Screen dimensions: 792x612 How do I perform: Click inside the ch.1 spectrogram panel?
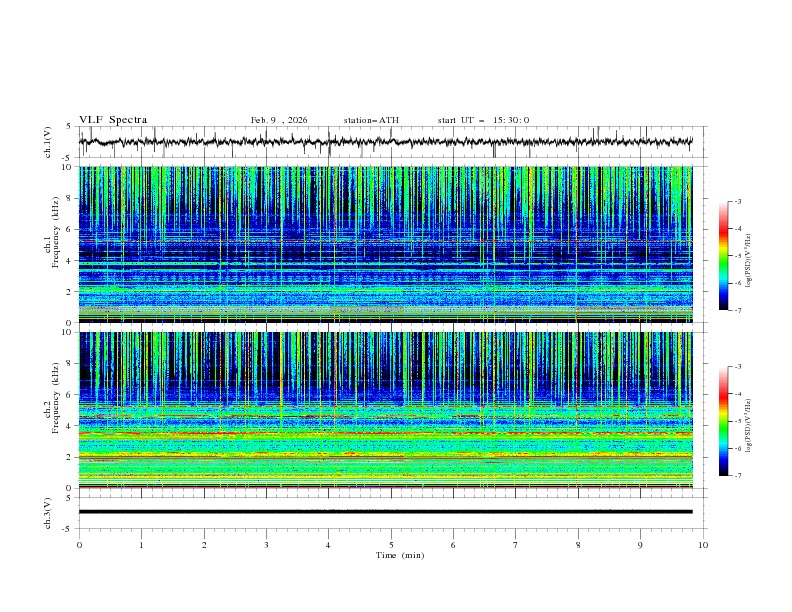click(x=385, y=244)
